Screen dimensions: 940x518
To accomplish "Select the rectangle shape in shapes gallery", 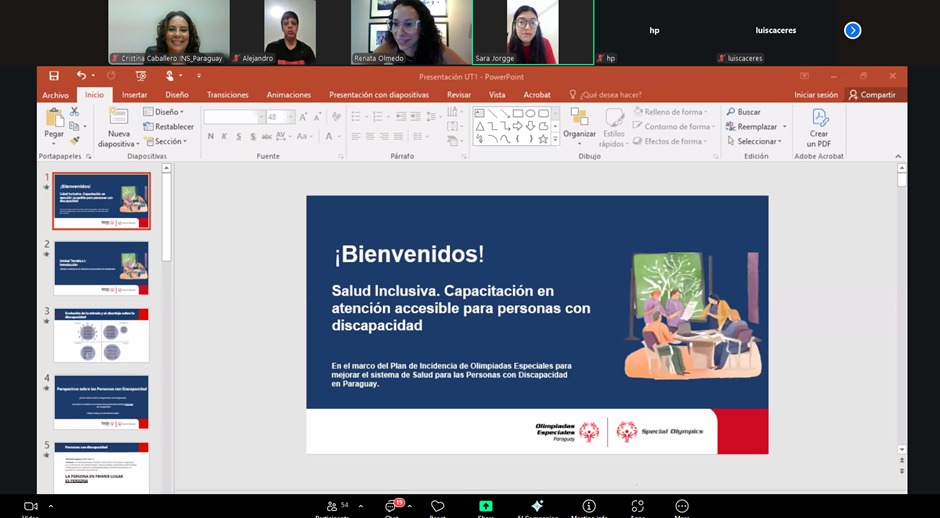I will (x=517, y=113).
